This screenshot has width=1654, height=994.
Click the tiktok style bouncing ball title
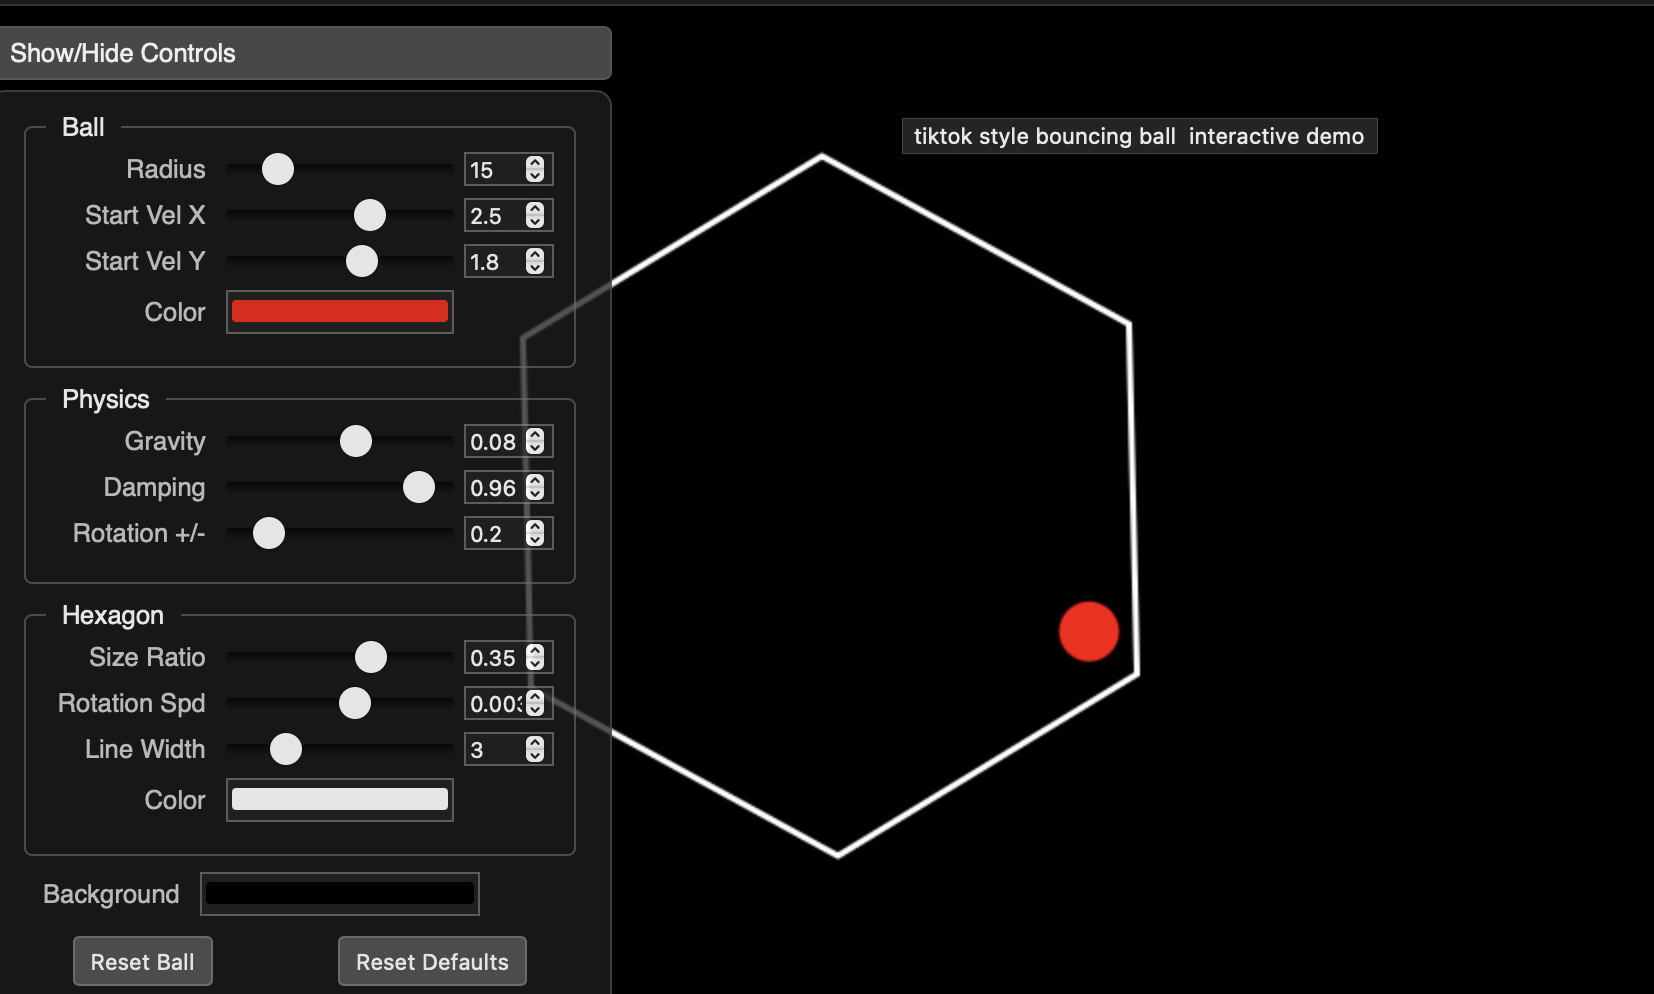1139,136
